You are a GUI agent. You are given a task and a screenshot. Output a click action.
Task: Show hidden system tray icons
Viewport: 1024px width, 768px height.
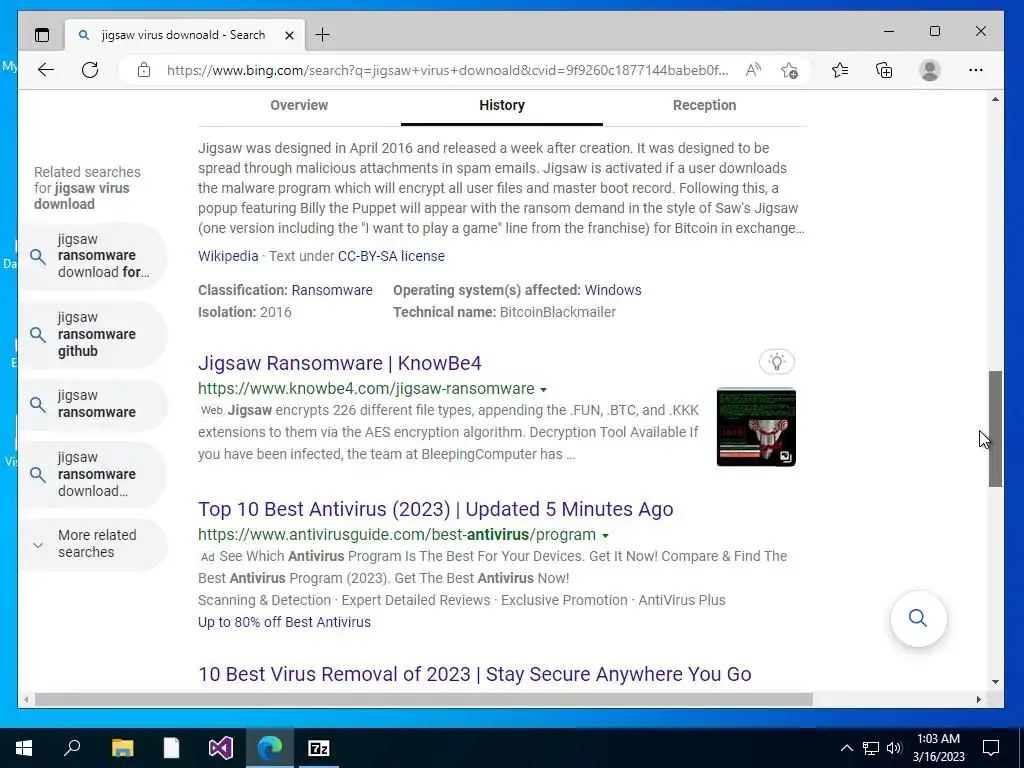point(846,748)
